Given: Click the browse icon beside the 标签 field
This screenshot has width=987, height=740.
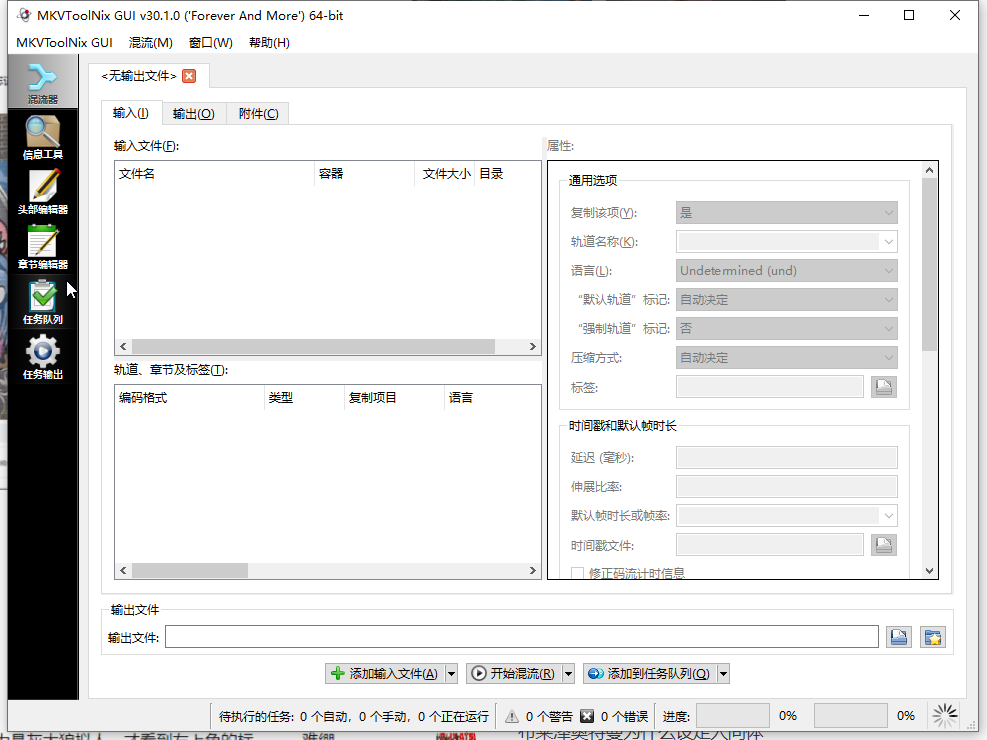Looking at the screenshot, I should [x=883, y=386].
